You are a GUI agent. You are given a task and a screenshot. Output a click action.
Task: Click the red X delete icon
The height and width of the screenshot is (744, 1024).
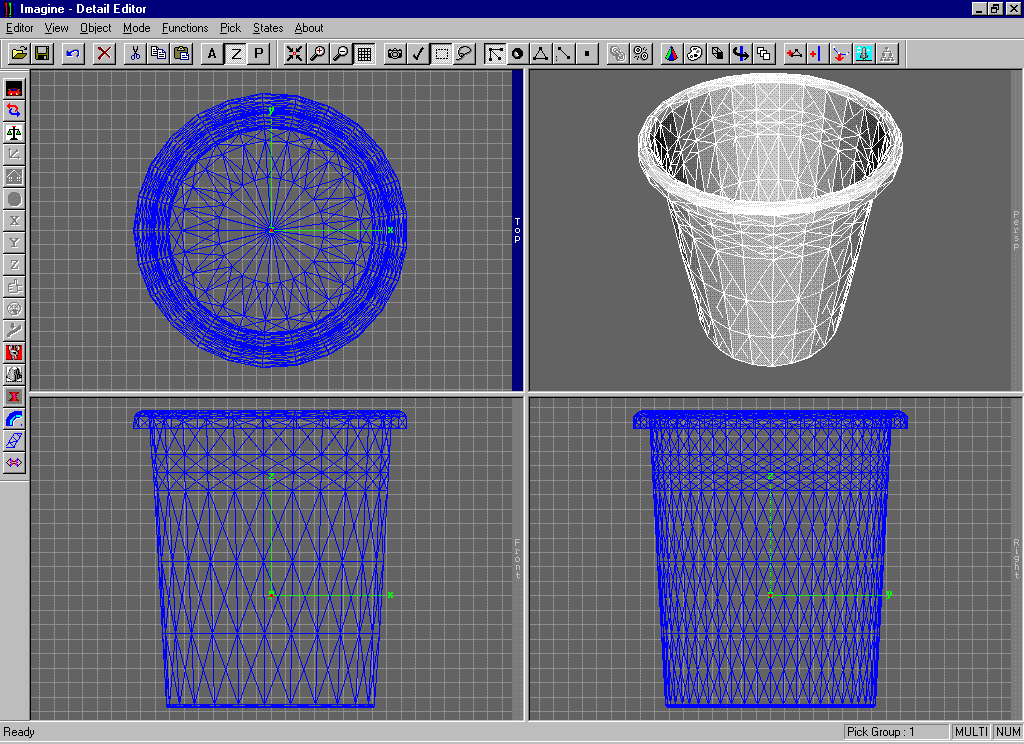coord(104,54)
